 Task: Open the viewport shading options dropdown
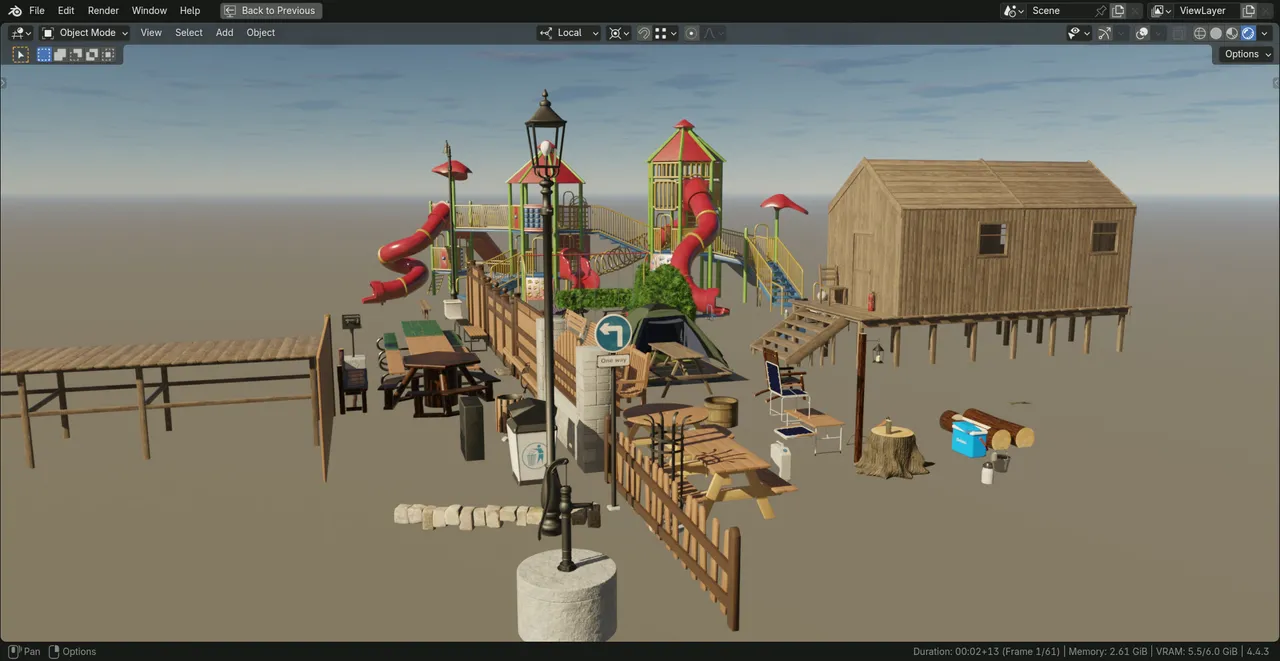[x=1264, y=33]
